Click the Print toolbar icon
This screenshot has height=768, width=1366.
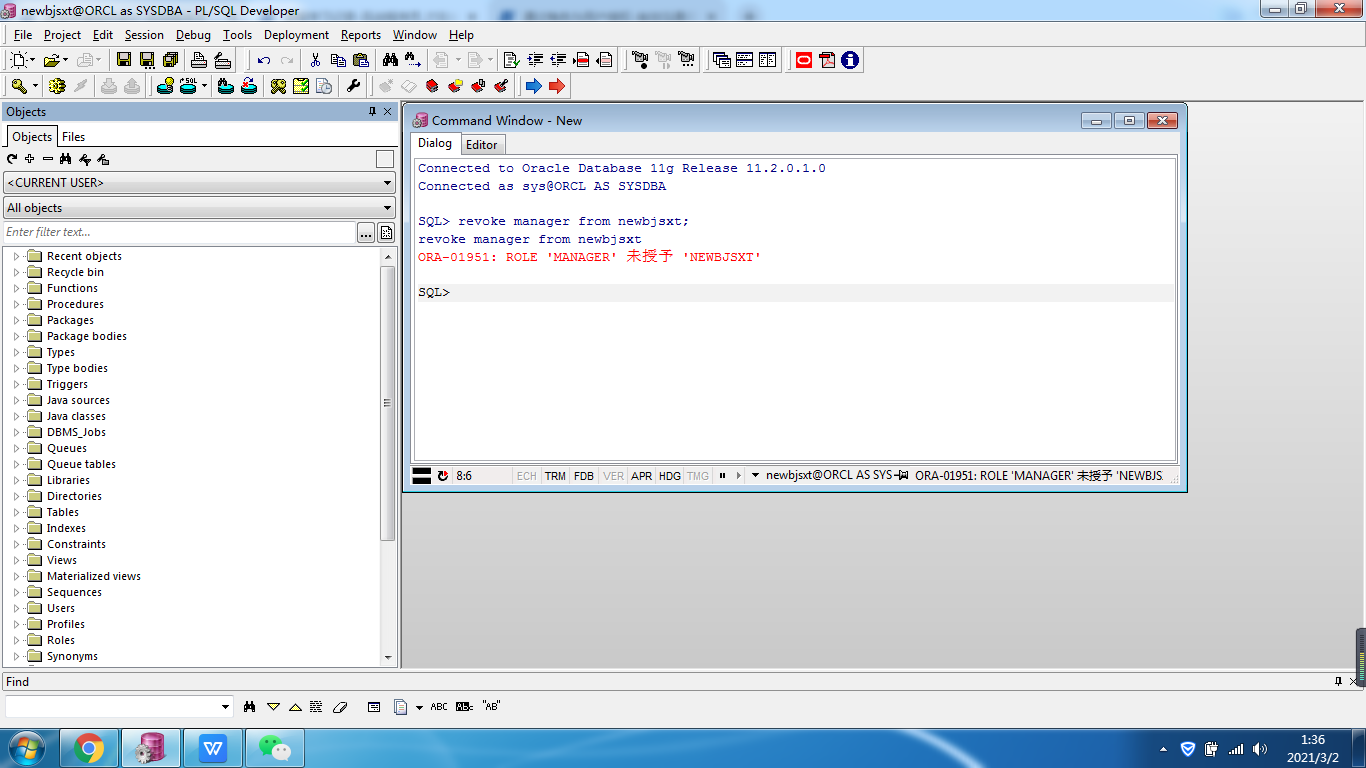click(198, 60)
